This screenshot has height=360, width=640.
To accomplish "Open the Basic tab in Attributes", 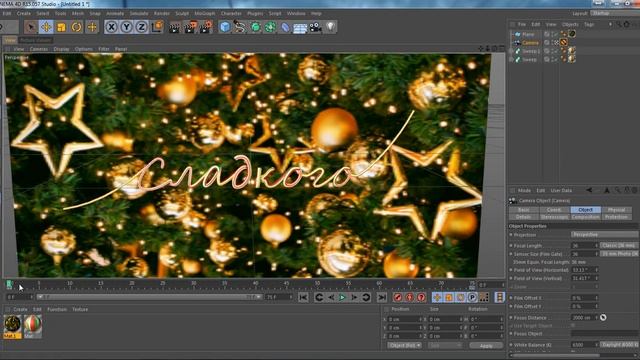I will click(x=523, y=210).
